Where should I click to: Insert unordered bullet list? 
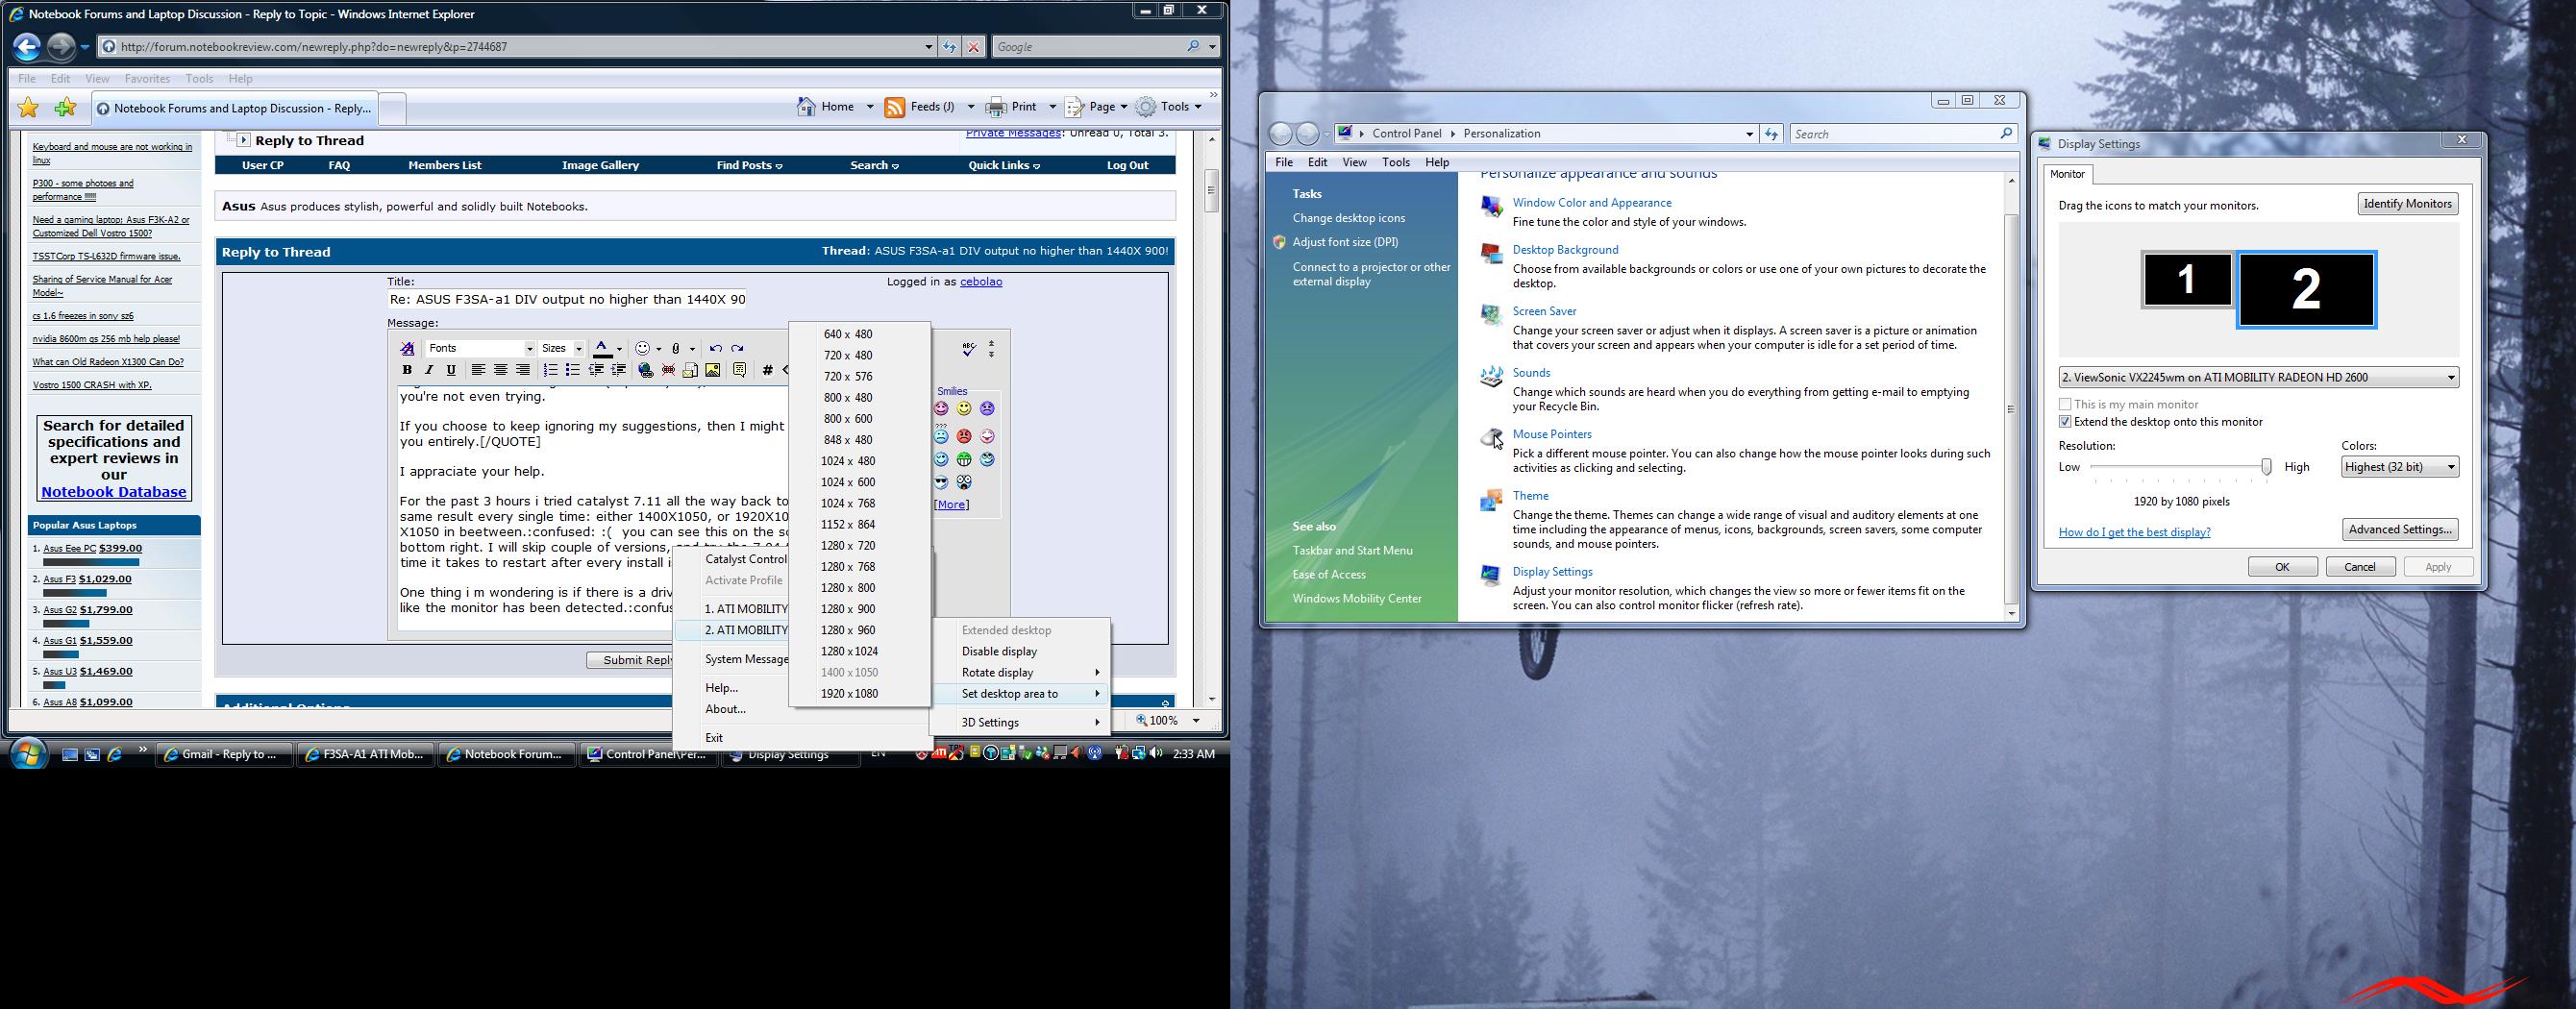573,370
